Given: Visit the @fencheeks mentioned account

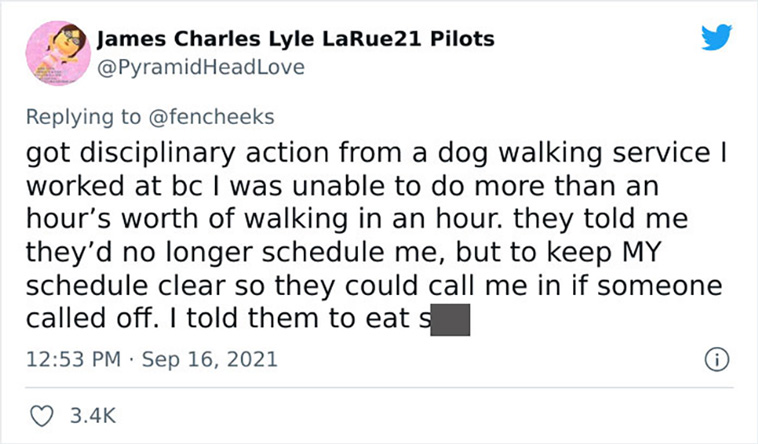Looking at the screenshot, I should coord(211,117).
